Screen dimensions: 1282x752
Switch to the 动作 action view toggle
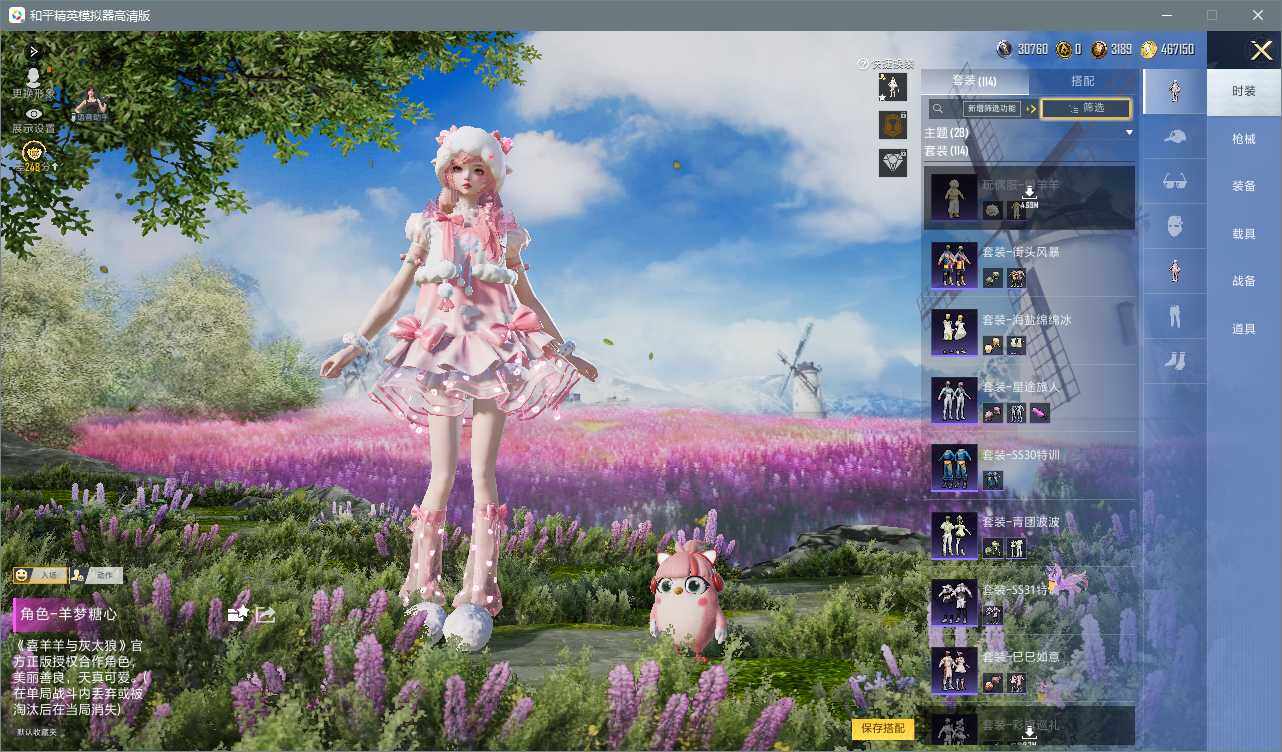click(96, 575)
